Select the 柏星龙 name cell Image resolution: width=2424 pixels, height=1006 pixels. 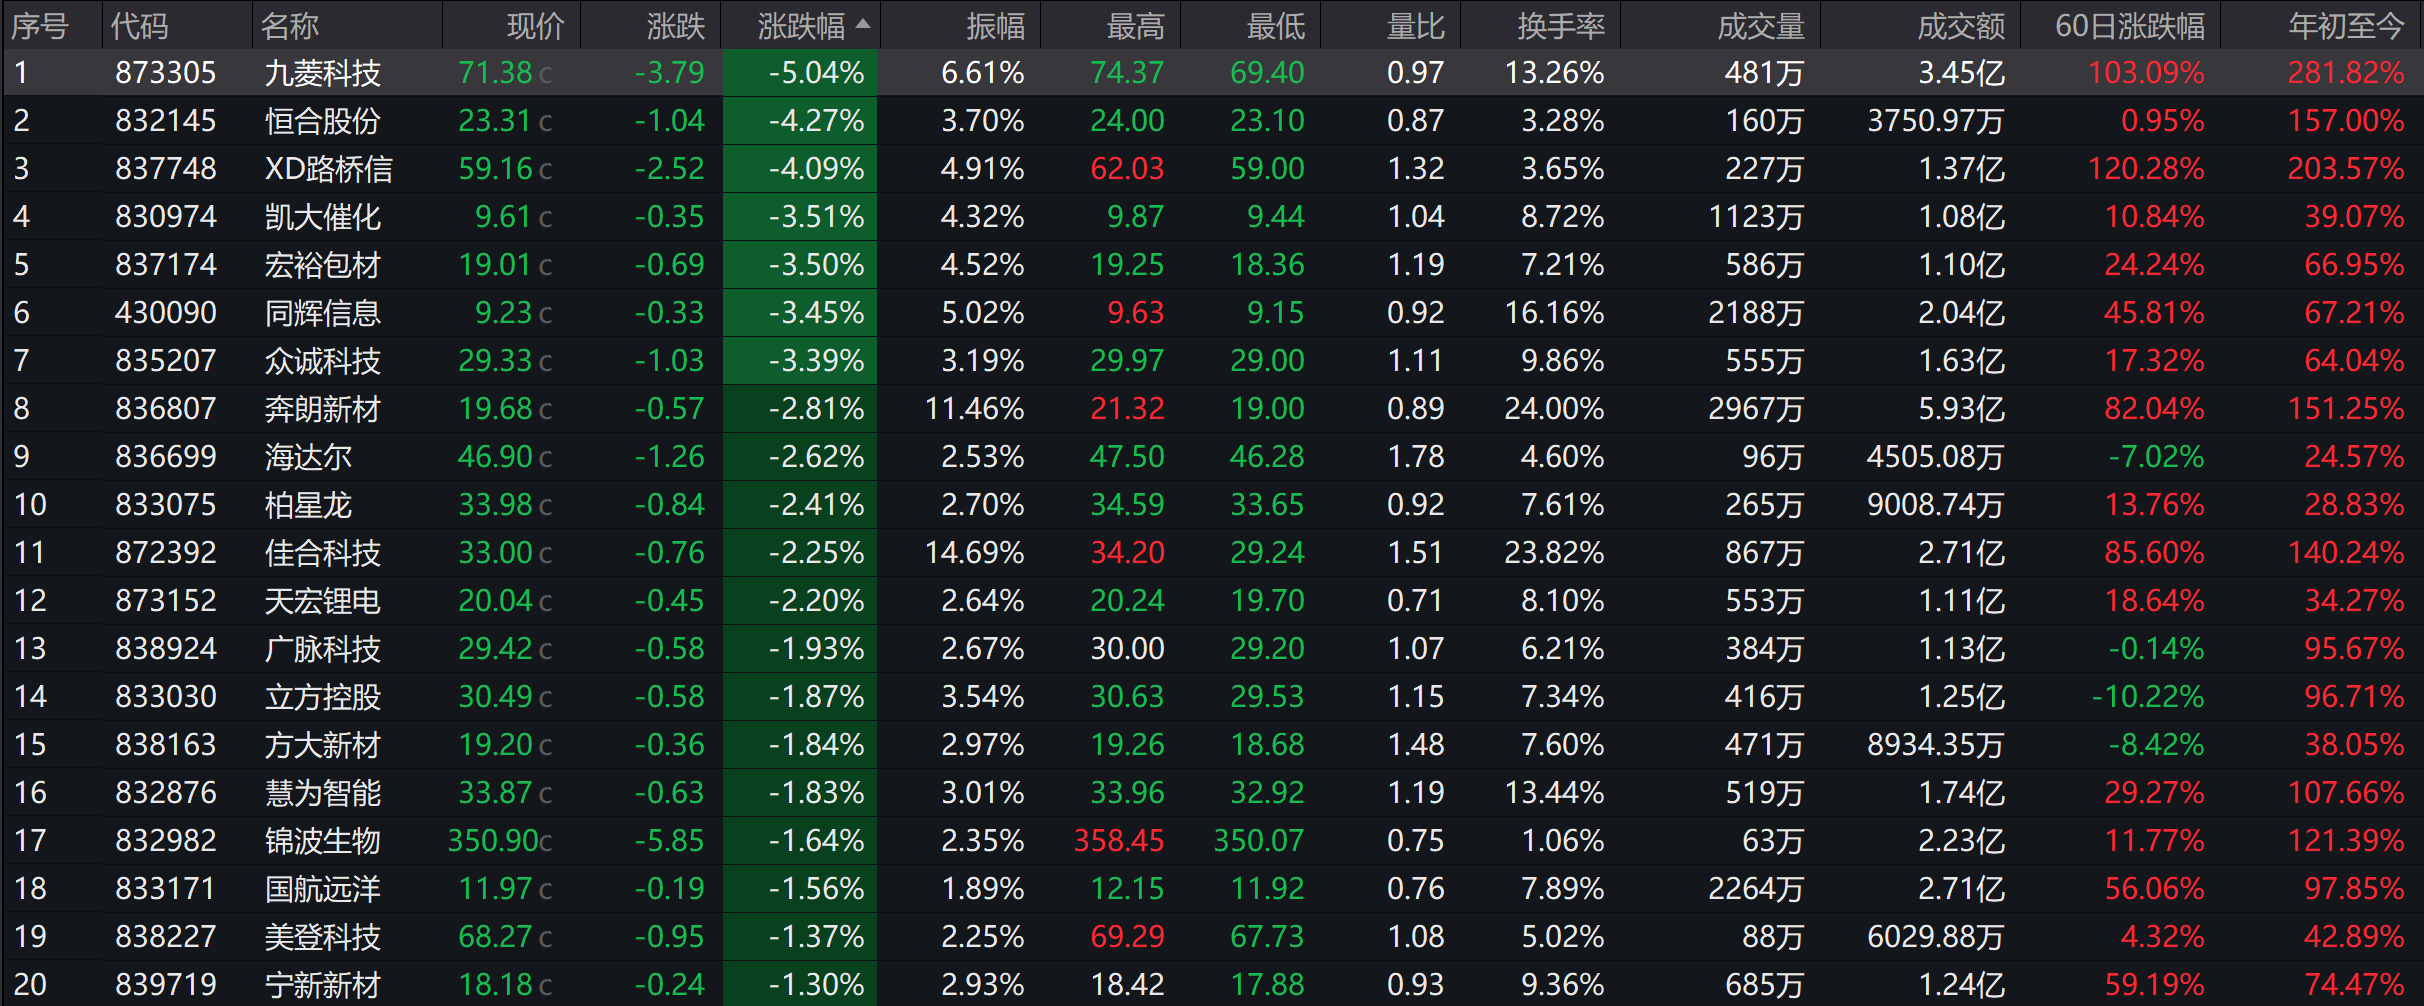[308, 505]
